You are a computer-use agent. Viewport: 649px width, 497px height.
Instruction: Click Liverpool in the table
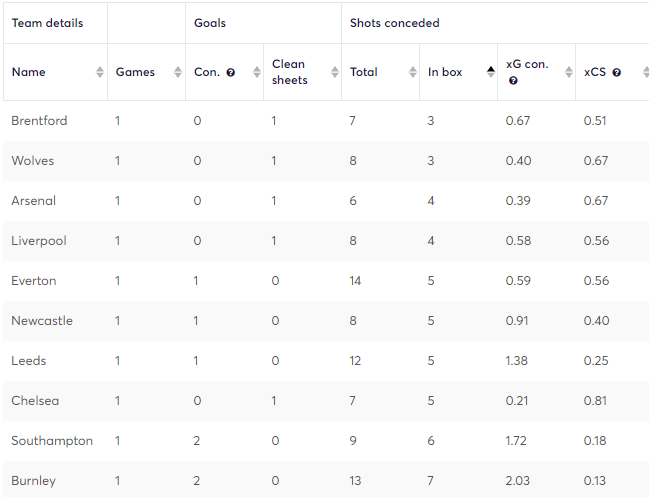(x=38, y=241)
